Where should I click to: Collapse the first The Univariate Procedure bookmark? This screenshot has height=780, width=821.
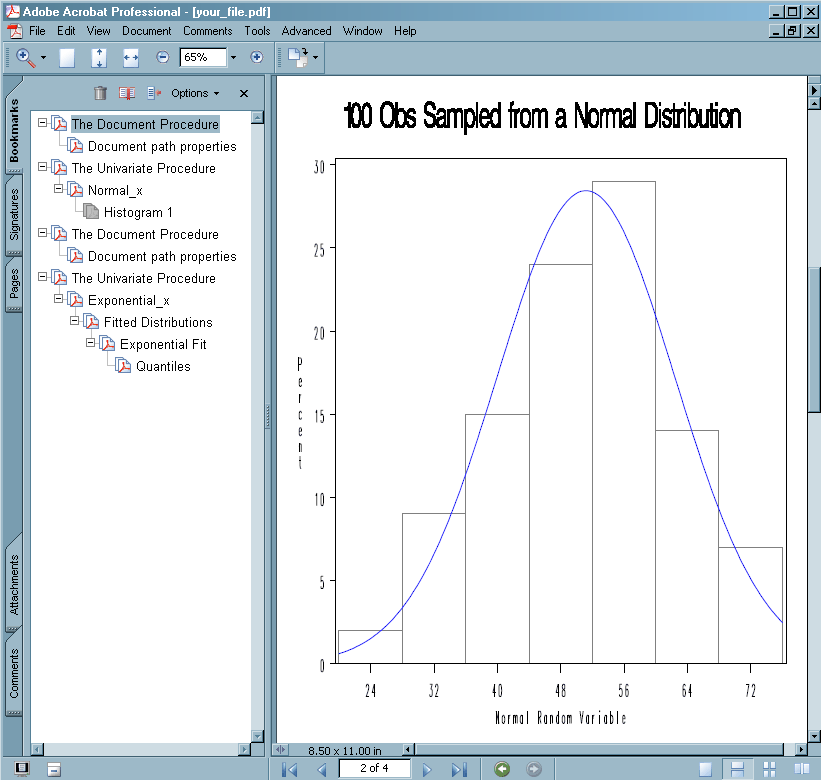pyautogui.click(x=42, y=166)
